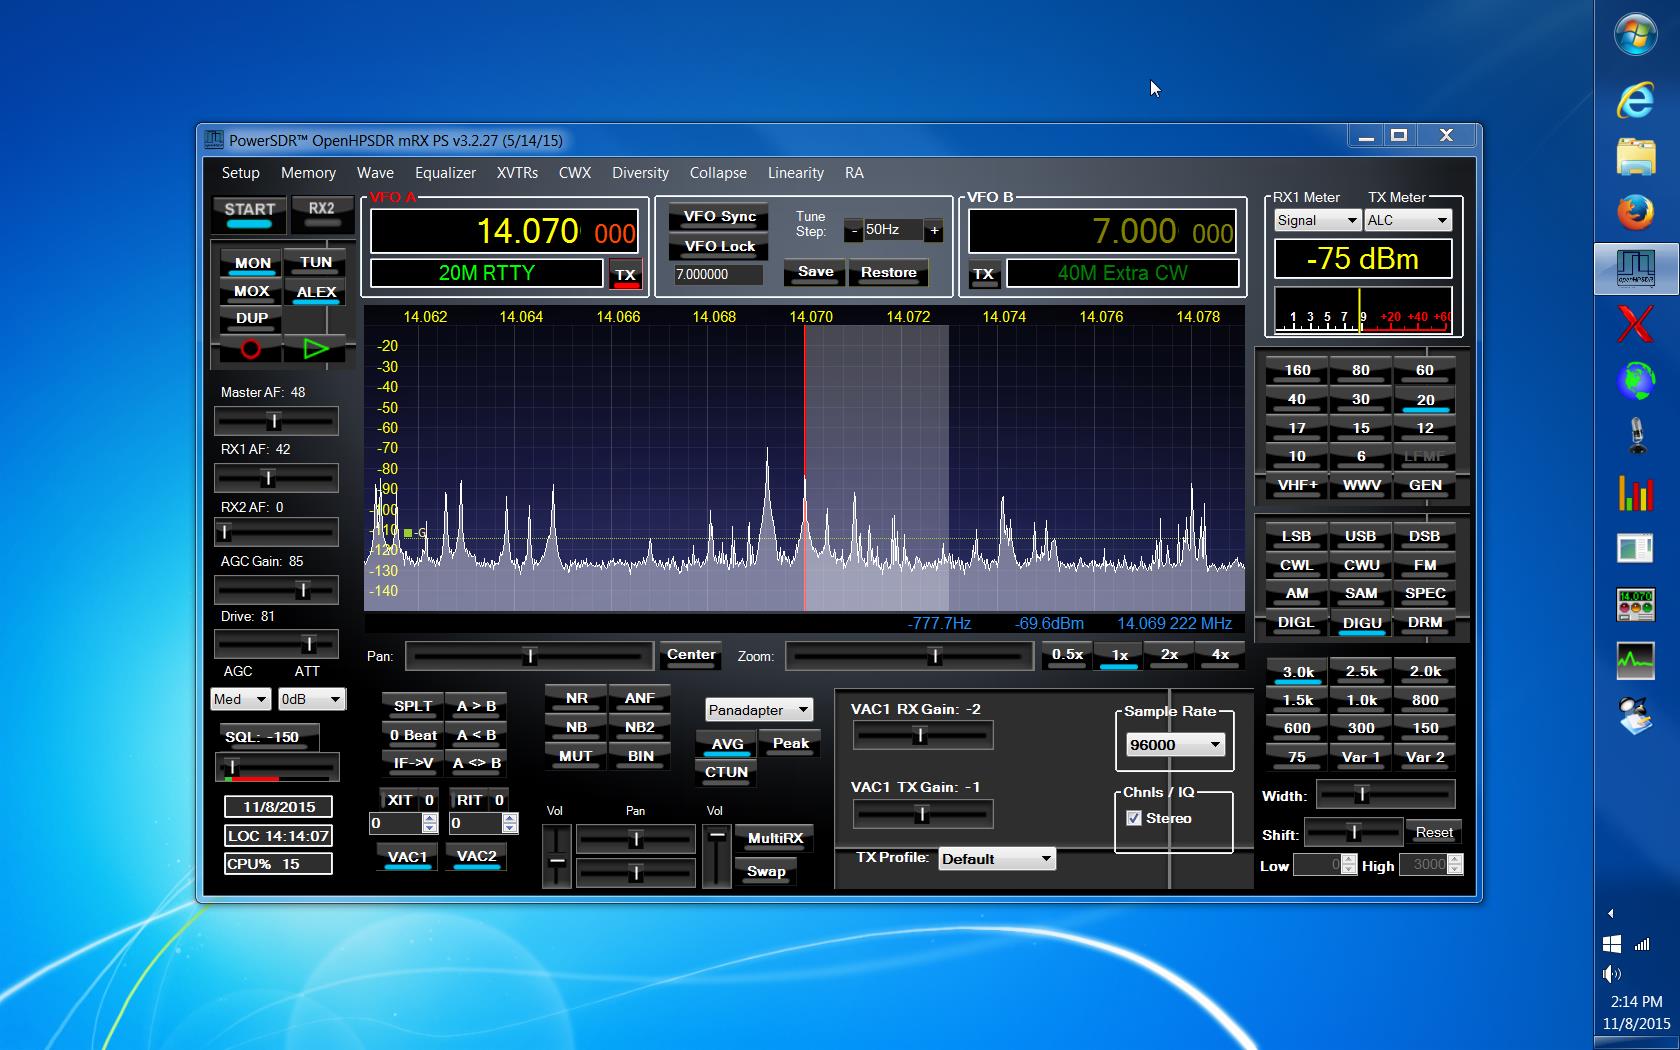
Task: Toggle the VAC1 button
Action: point(407,858)
